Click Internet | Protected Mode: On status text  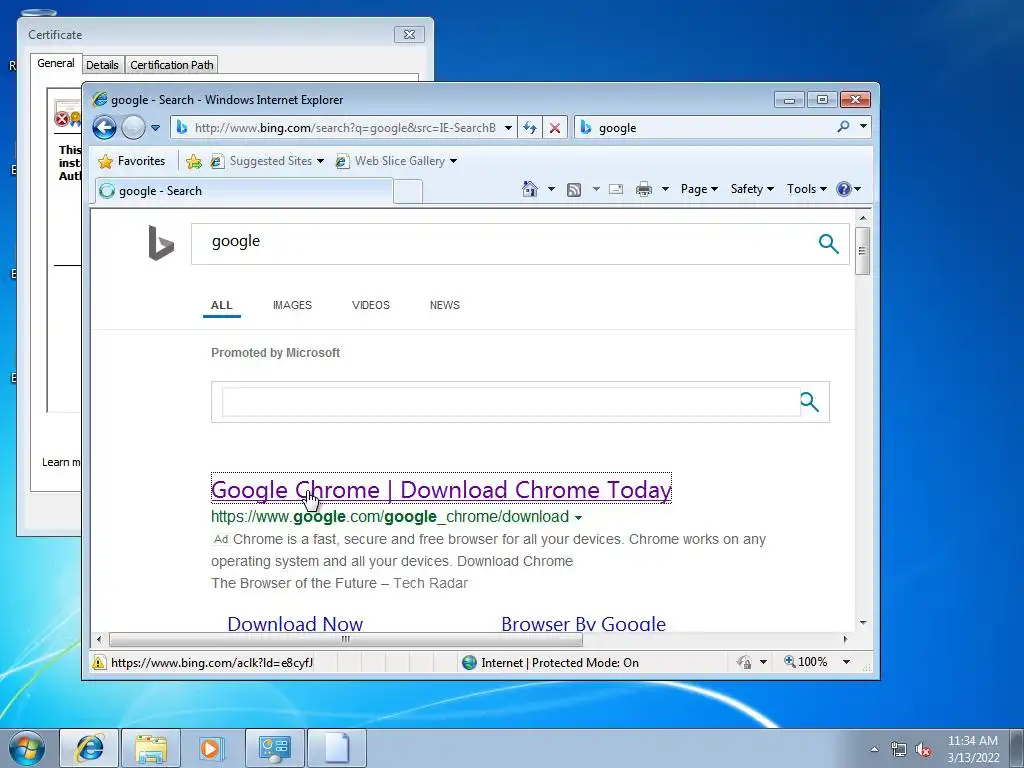coord(560,662)
